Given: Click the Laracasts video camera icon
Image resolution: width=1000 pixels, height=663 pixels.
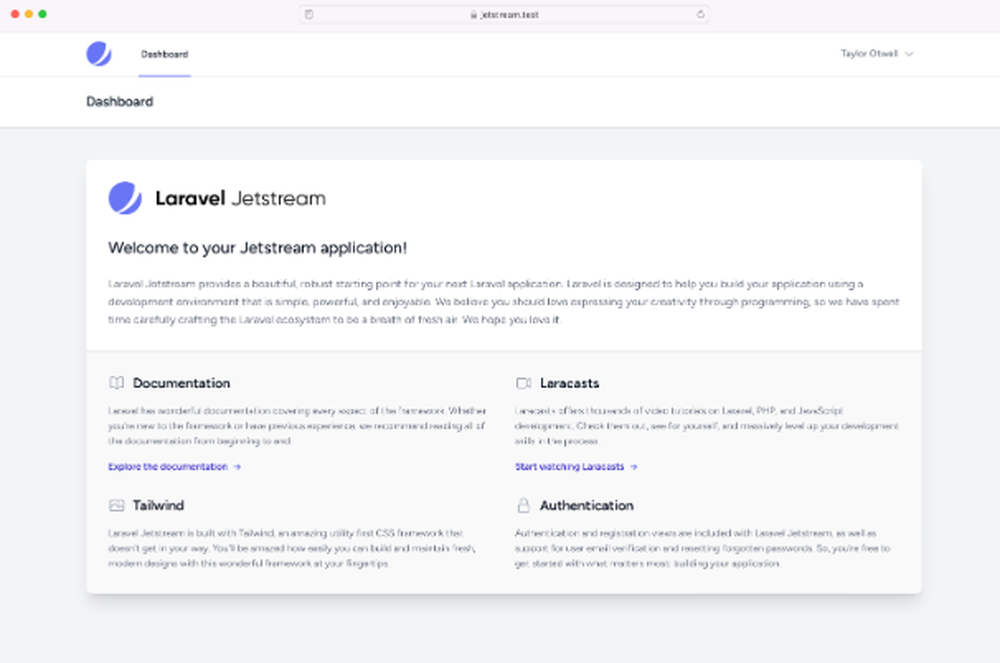Looking at the screenshot, I should coord(524,383).
